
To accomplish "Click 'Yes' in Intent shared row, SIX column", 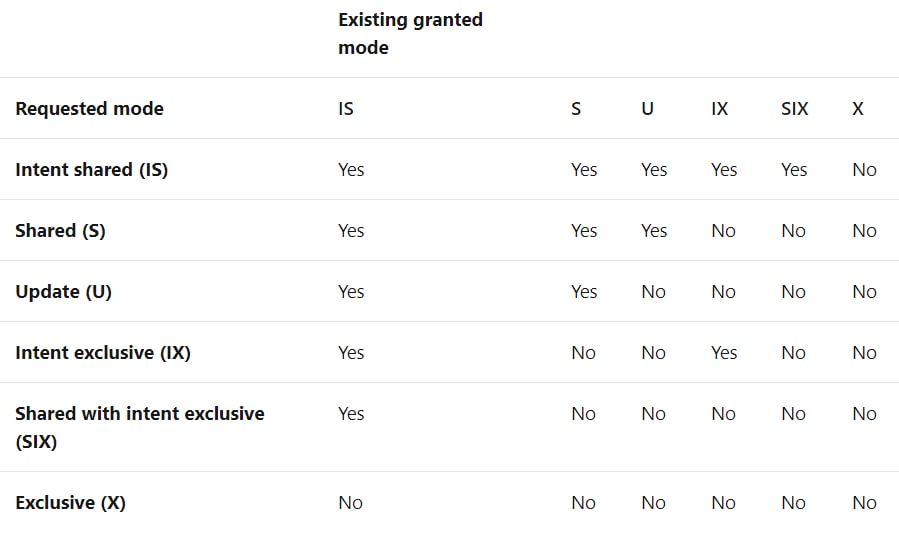I will 794,170.
